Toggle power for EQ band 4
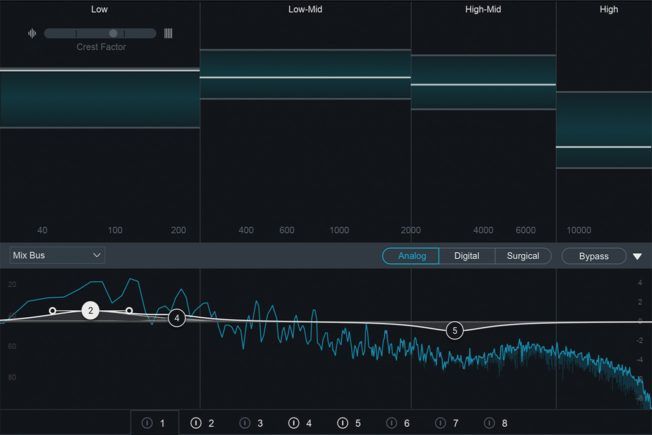Viewport: 652px width, 435px height. click(294, 423)
